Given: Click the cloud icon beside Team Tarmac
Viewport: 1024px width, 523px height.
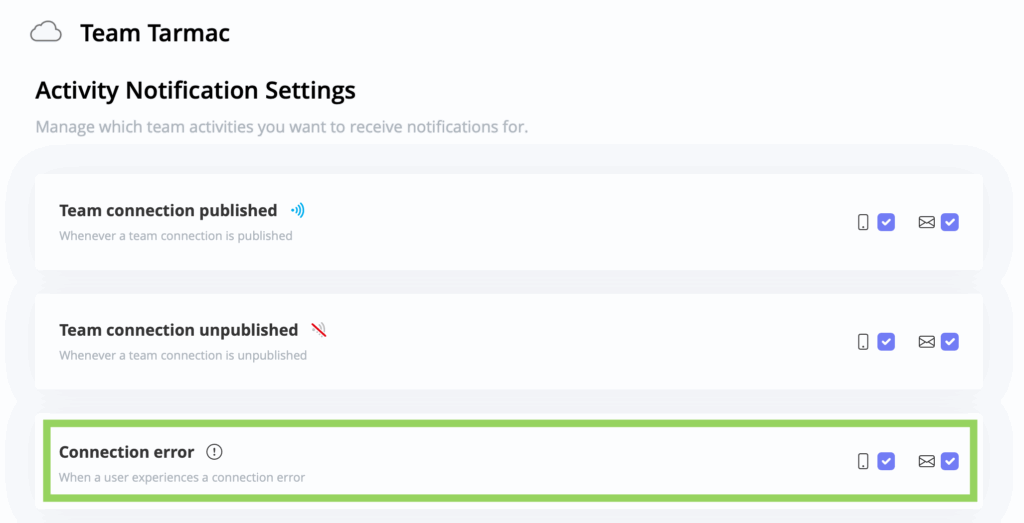Looking at the screenshot, I should [46, 33].
